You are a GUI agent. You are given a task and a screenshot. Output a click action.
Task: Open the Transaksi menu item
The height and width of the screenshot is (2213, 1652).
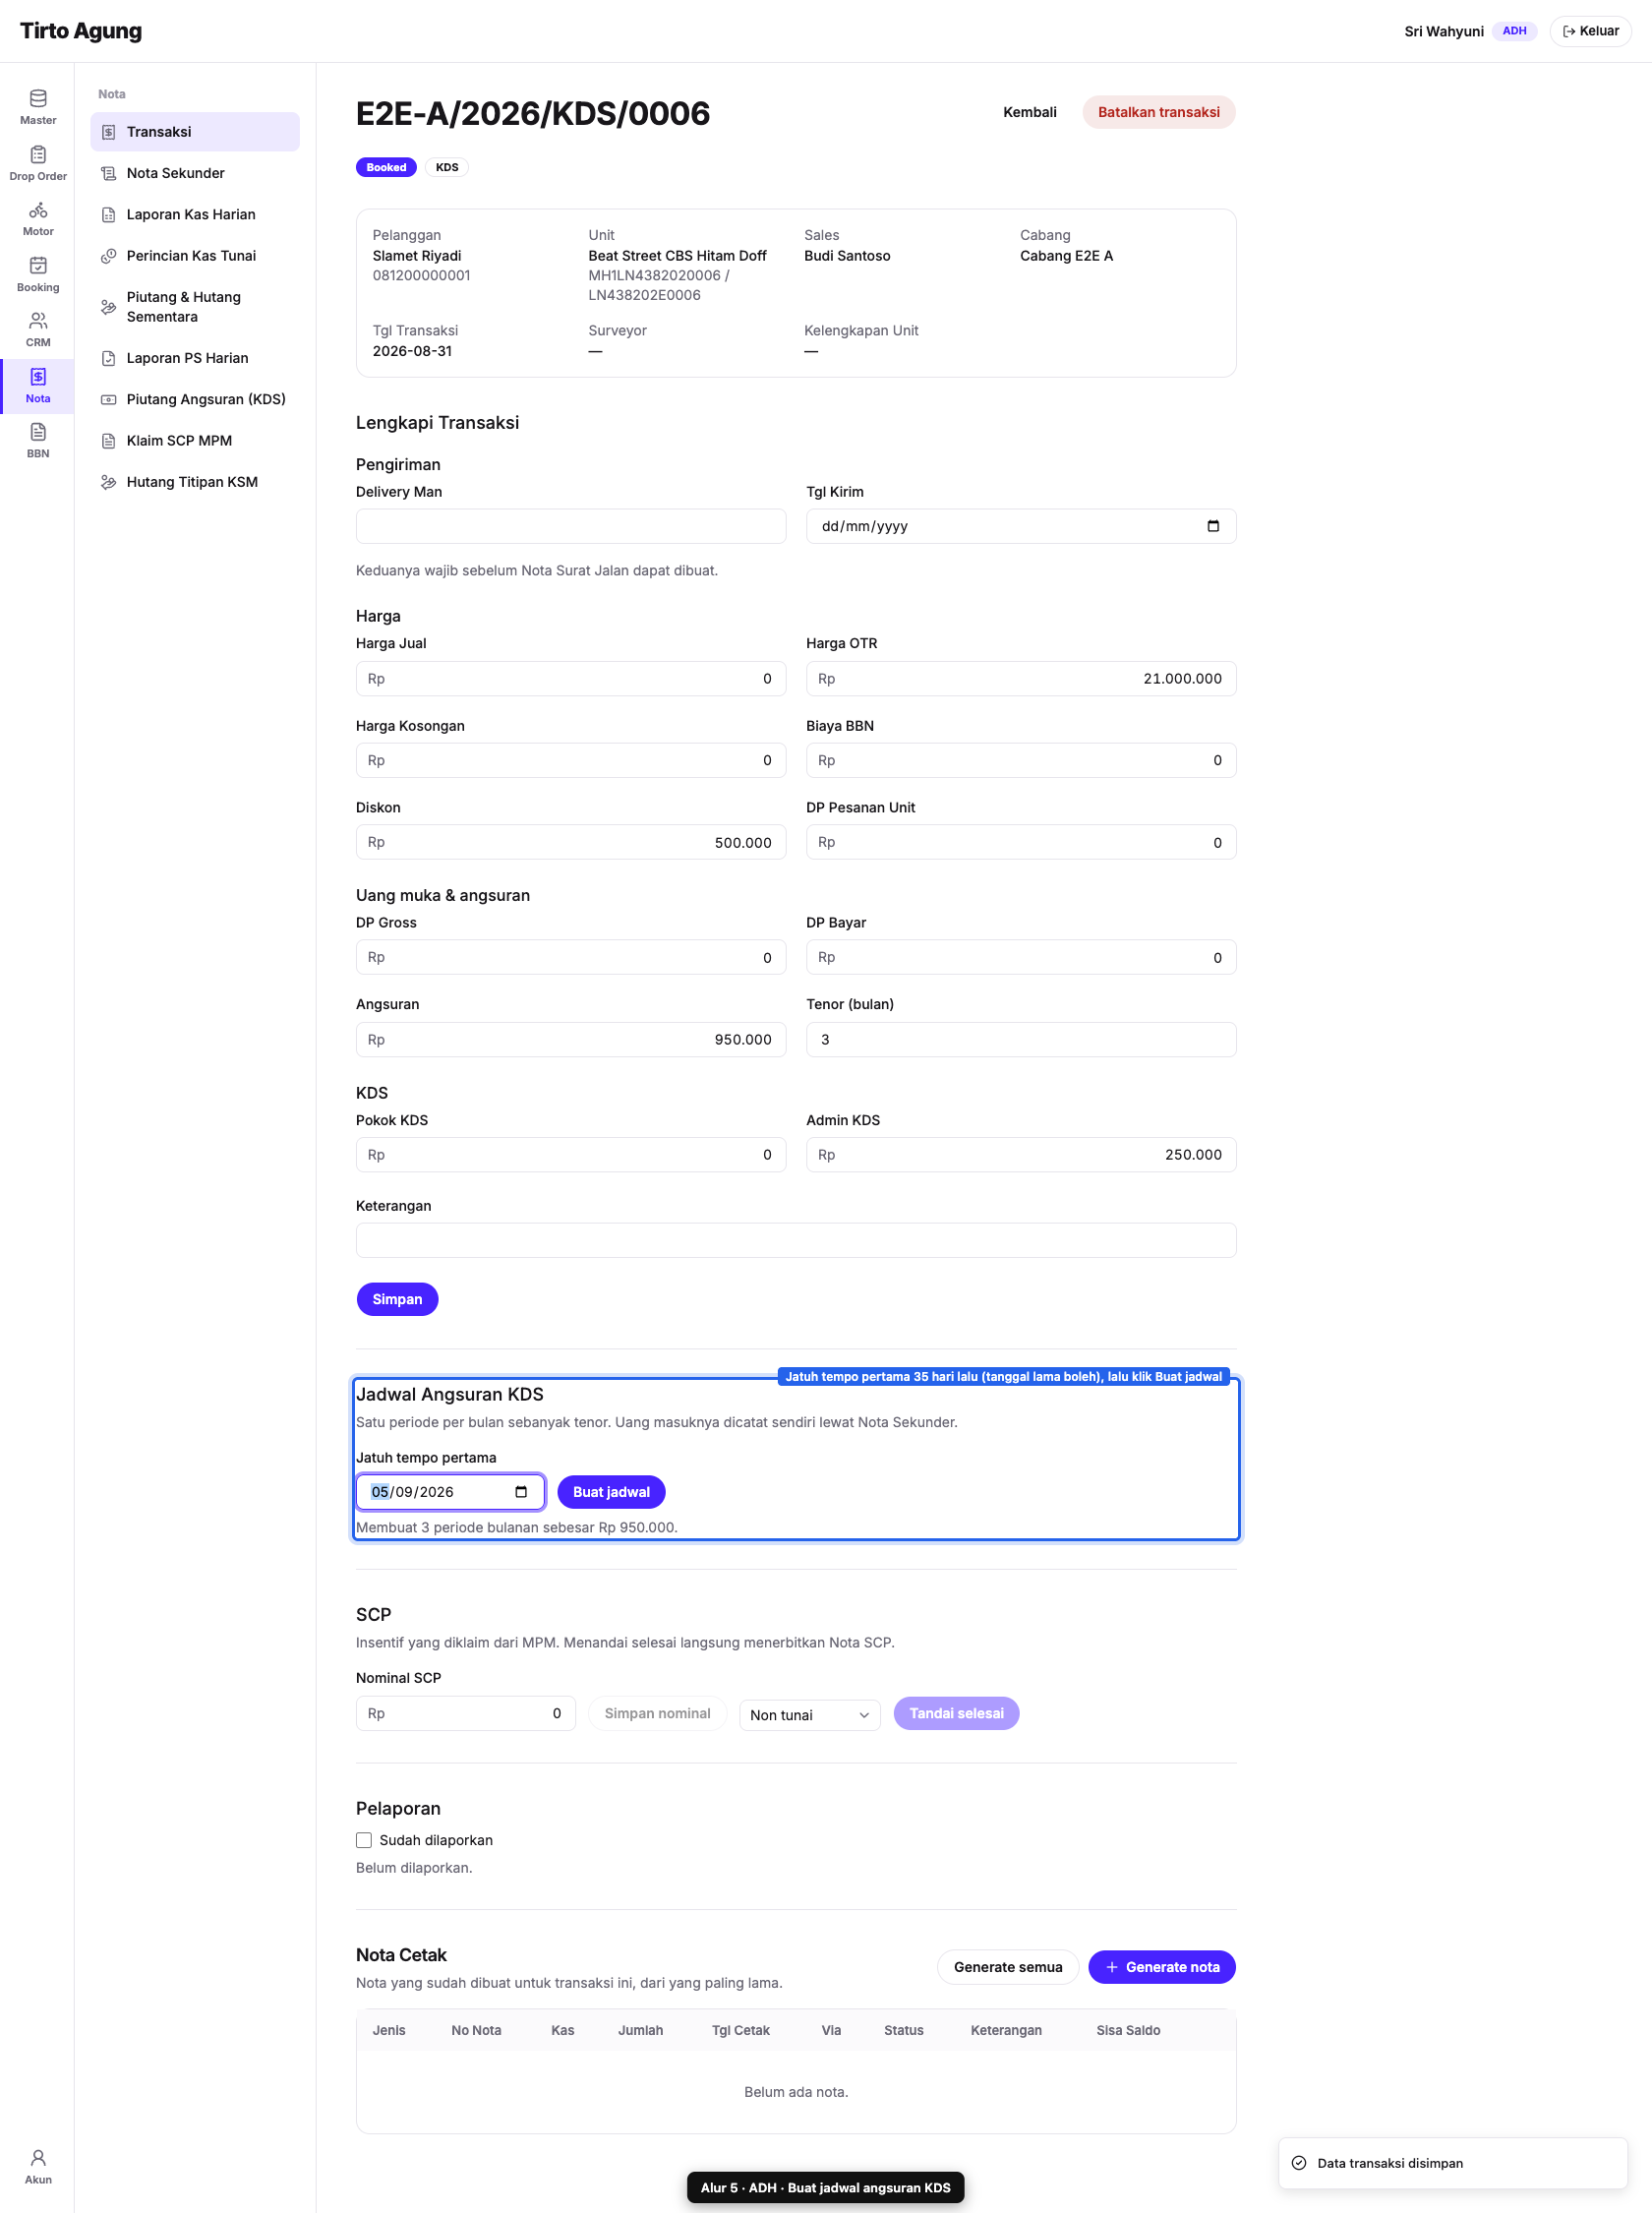click(195, 132)
